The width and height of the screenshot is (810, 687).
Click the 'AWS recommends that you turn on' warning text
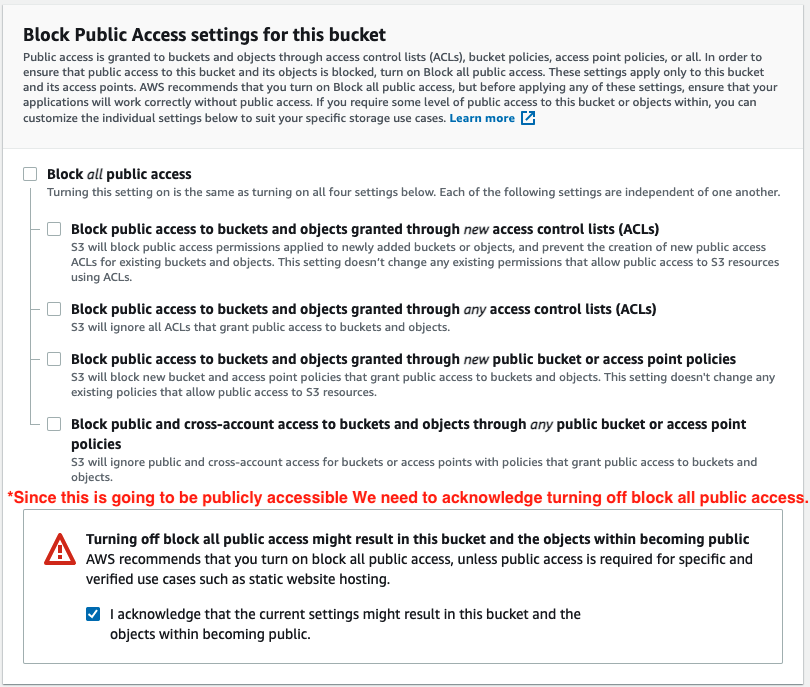pos(419,559)
